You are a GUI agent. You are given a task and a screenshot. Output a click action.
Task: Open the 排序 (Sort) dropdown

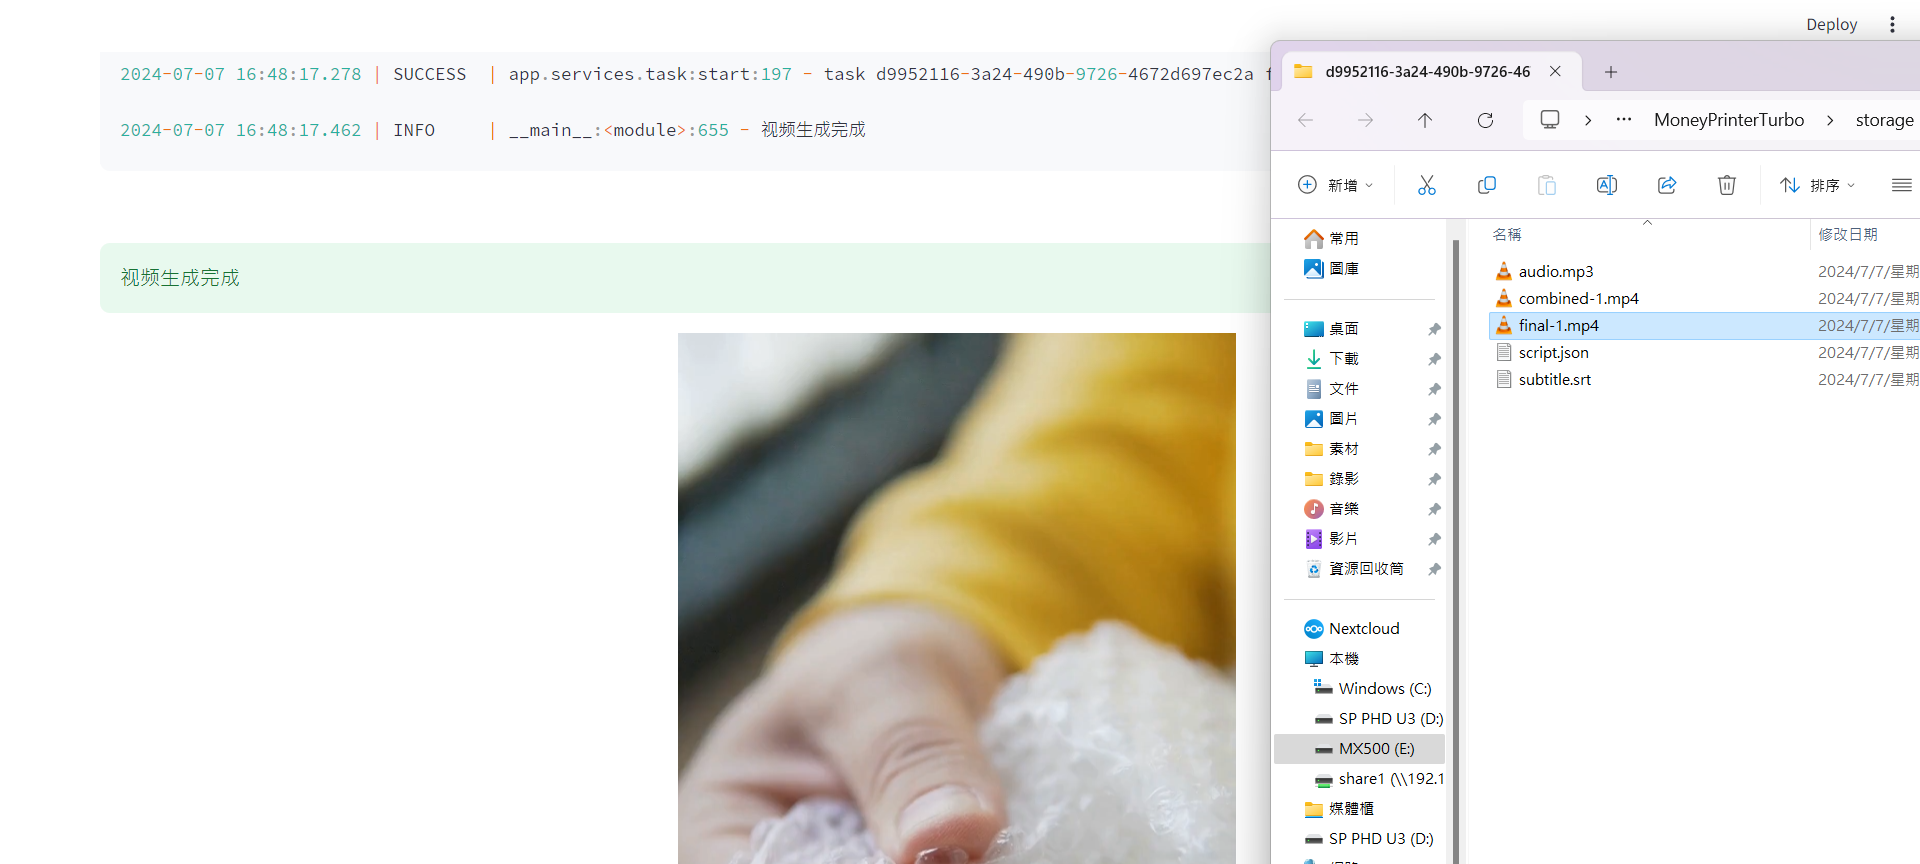pyautogui.click(x=1817, y=185)
